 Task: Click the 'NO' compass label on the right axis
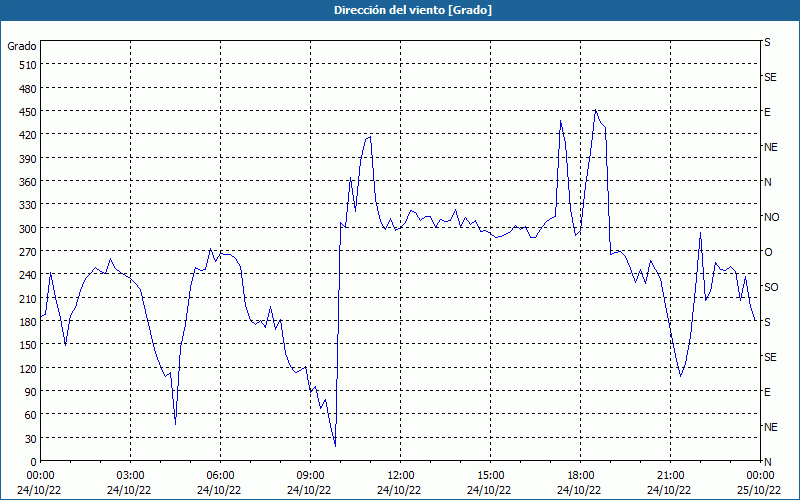click(x=772, y=217)
